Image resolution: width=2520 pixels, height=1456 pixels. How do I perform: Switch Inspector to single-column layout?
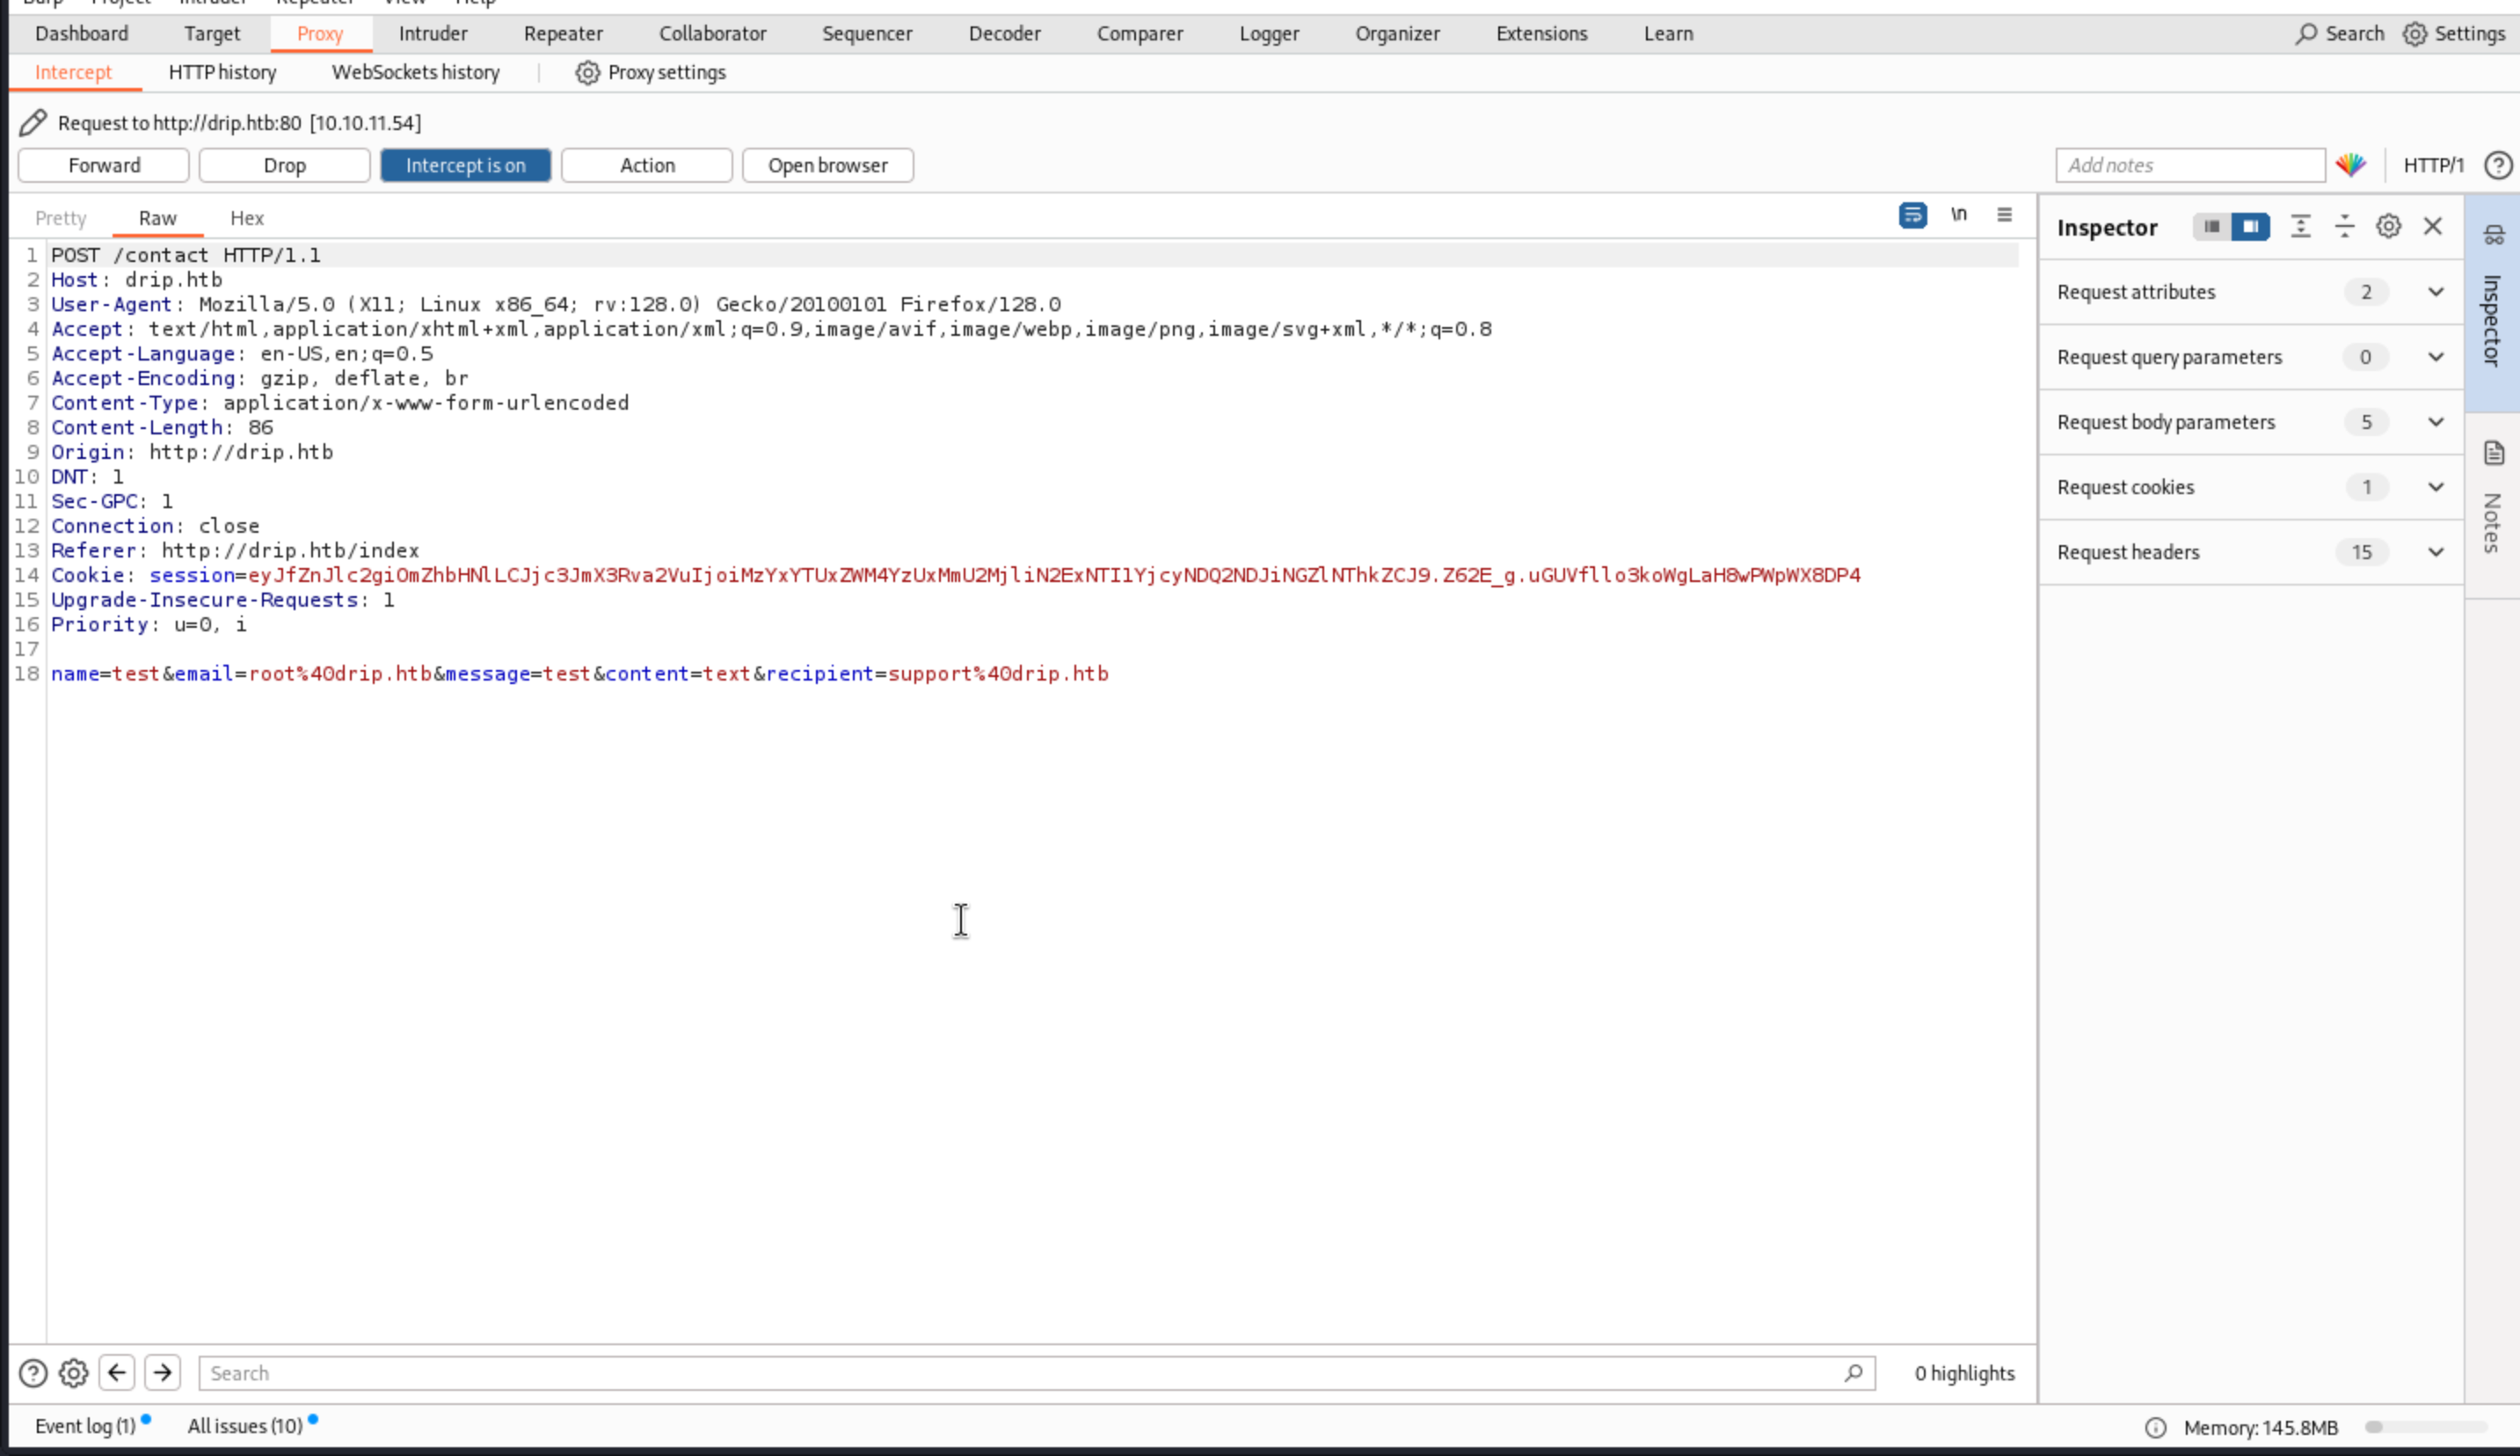point(2211,227)
